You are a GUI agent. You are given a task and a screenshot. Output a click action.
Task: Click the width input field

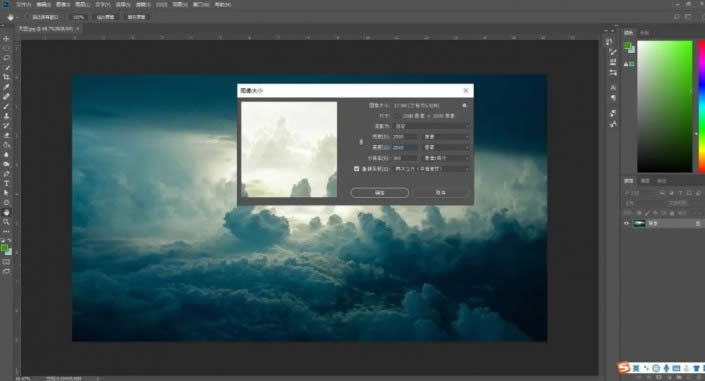(x=406, y=136)
